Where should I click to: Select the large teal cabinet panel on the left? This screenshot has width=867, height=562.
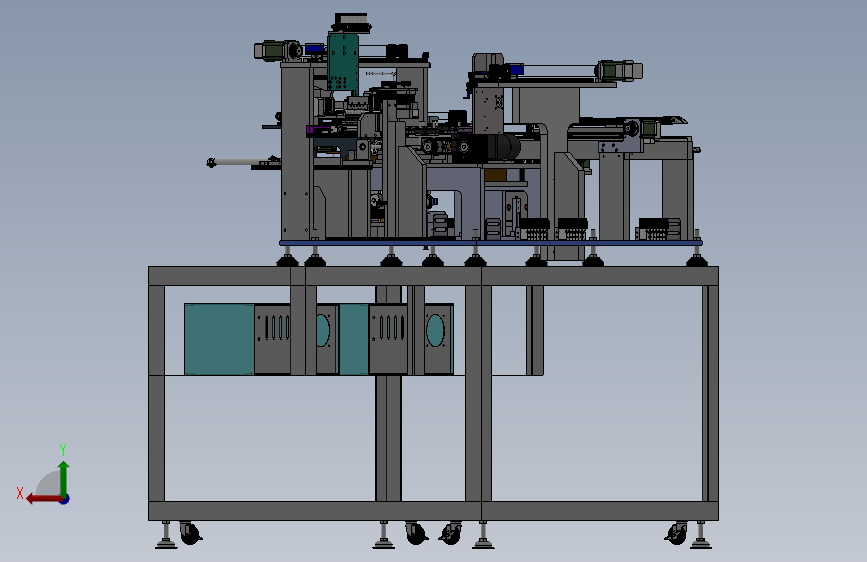pyautogui.click(x=219, y=339)
